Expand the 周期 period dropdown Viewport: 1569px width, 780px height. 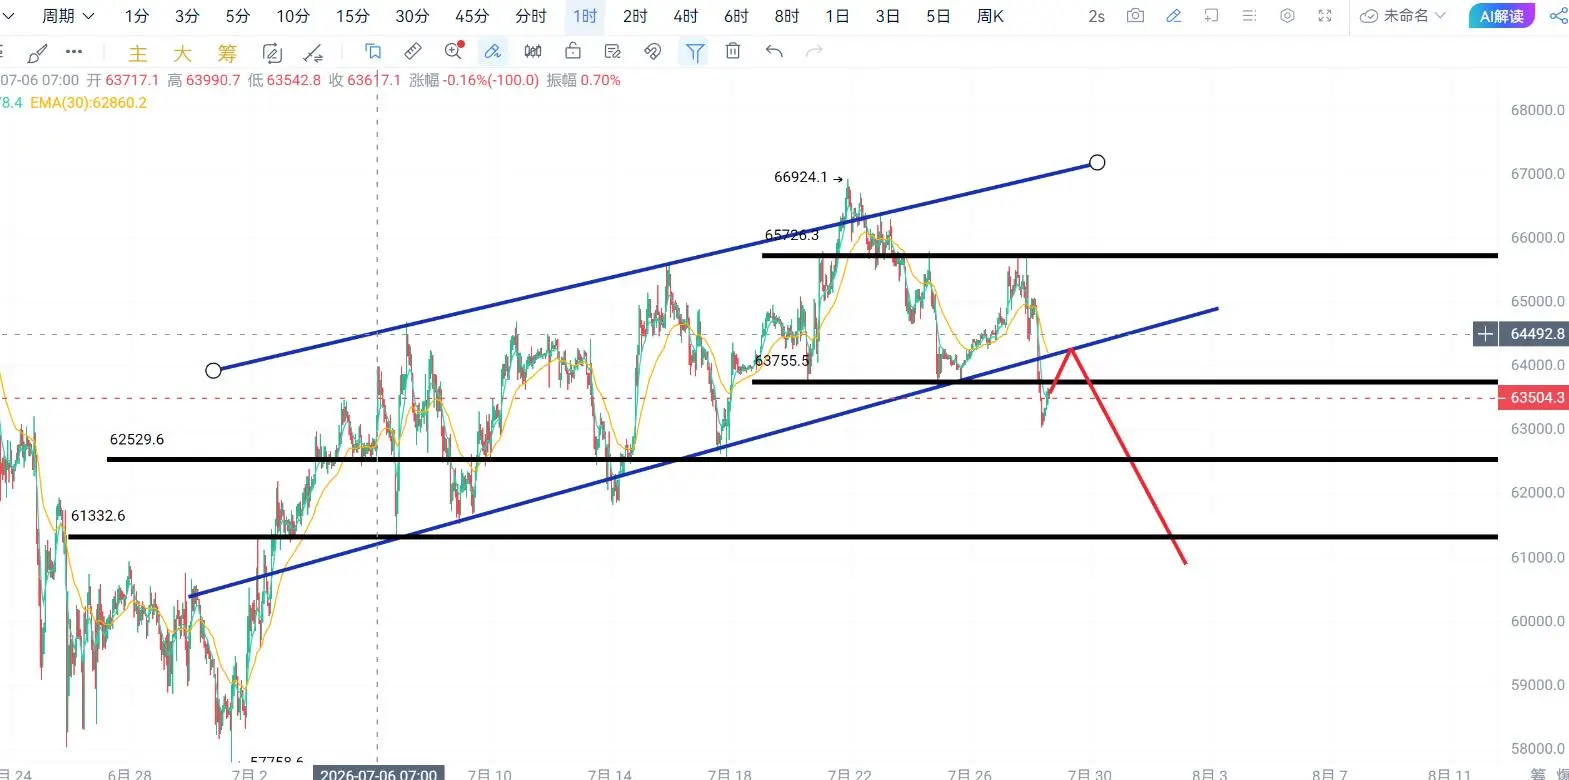(67, 16)
